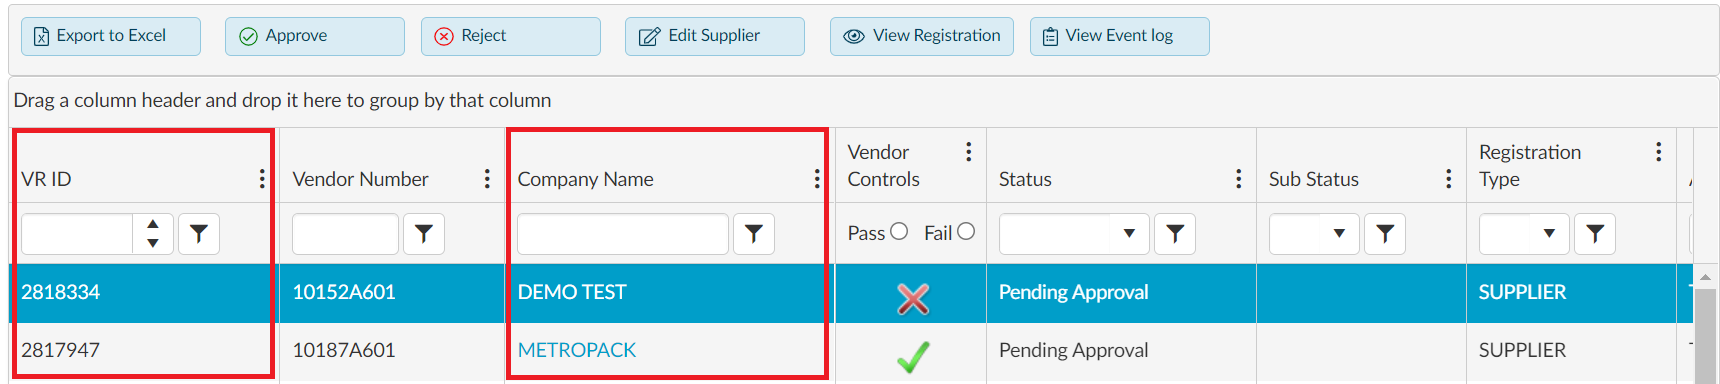1720x384 pixels.
Task: Click the Export to Excel button
Action: point(111,36)
